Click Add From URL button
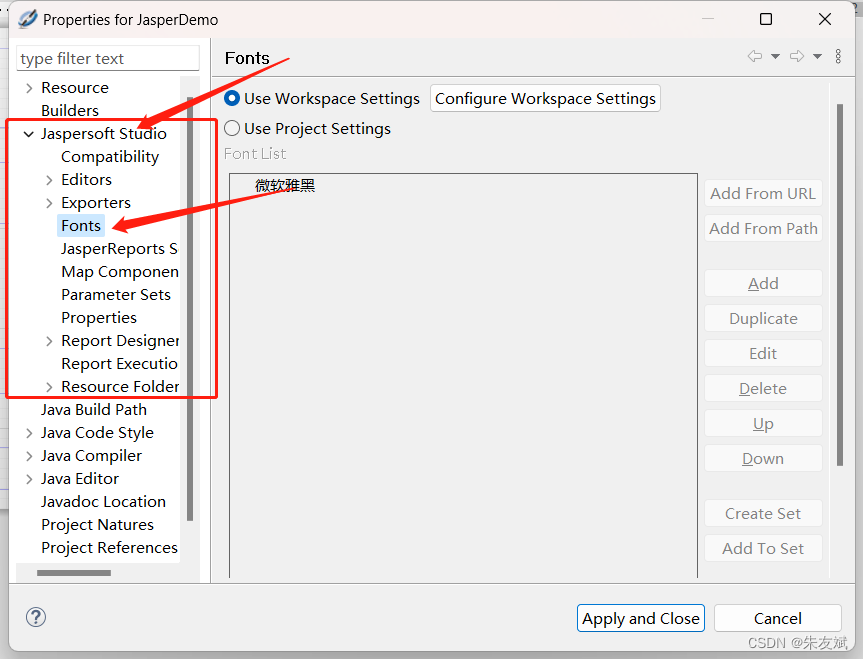The image size is (863, 659). pos(763,194)
